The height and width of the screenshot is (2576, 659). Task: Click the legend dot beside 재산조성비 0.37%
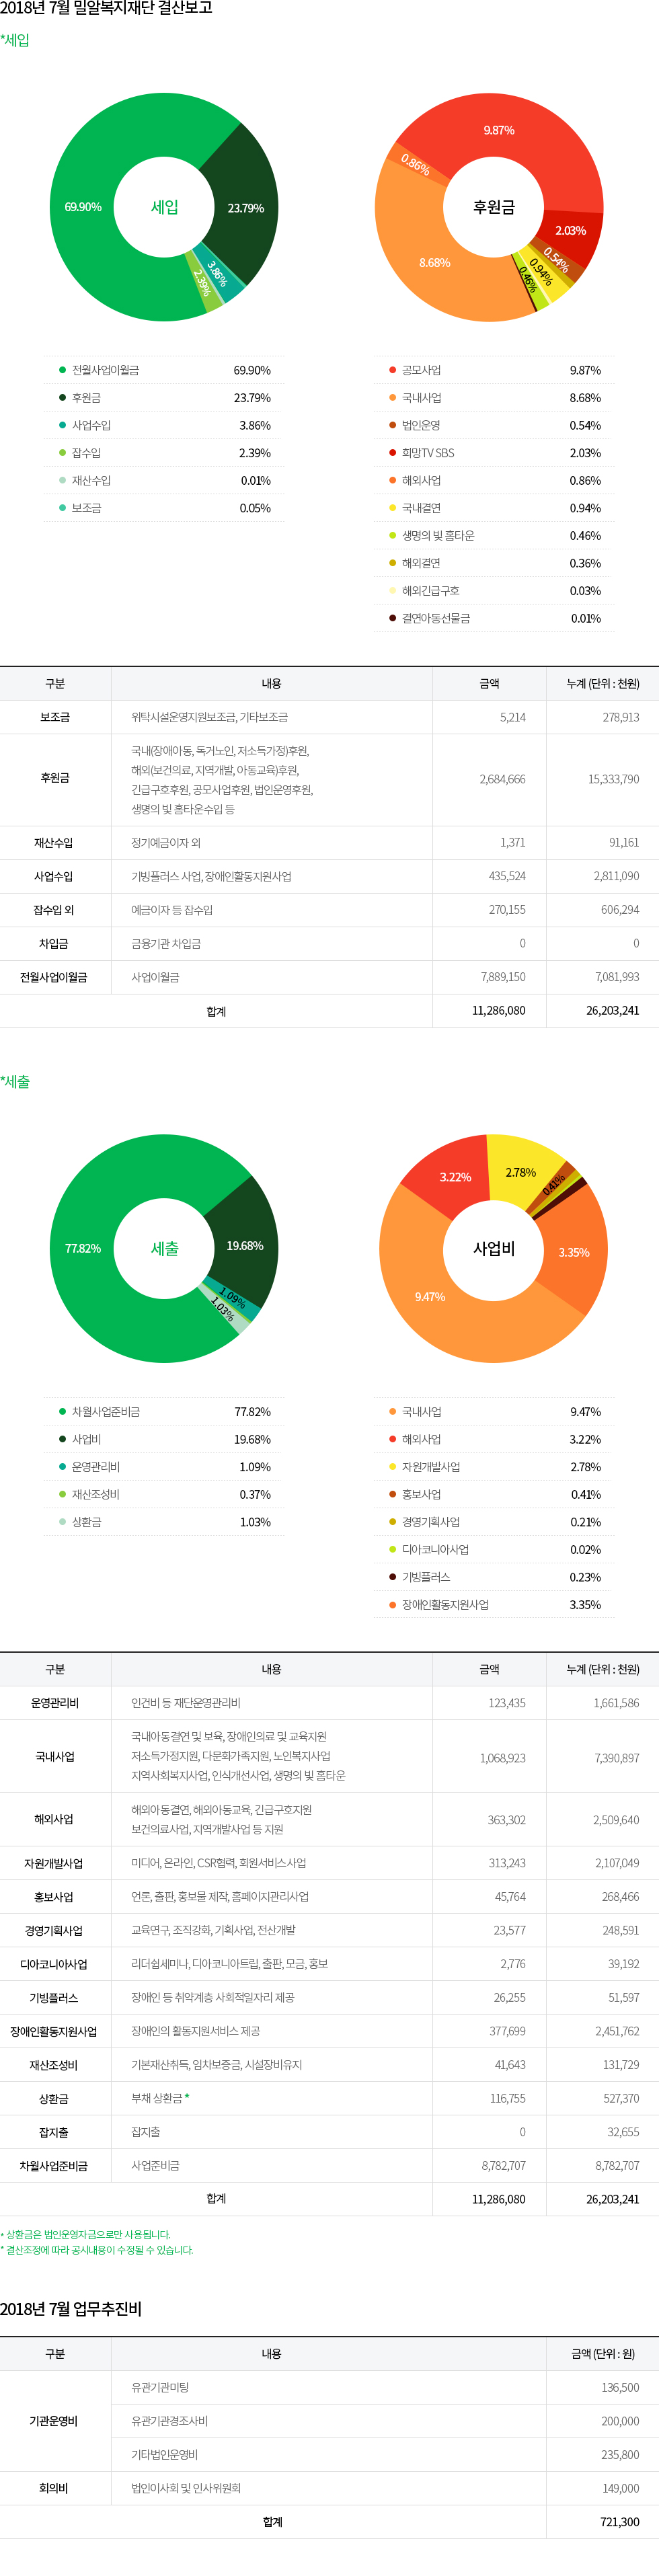62,1494
